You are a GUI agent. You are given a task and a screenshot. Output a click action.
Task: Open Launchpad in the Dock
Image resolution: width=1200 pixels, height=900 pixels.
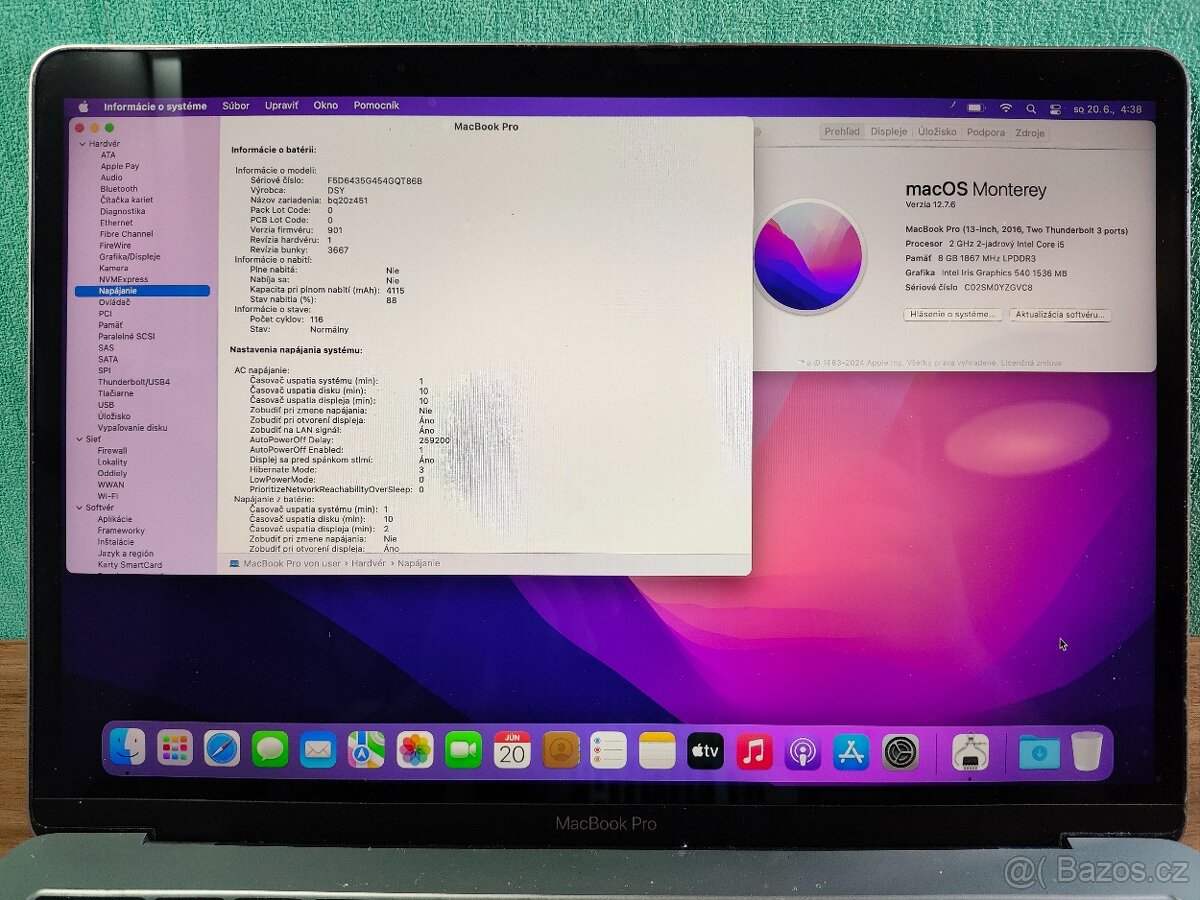pos(175,747)
